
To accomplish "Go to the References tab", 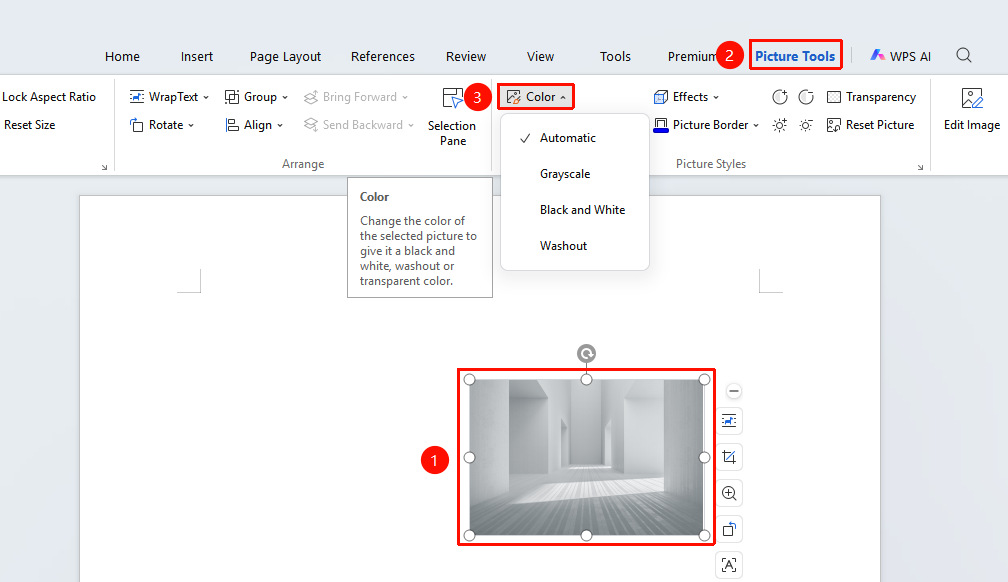I will (x=382, y=57).
